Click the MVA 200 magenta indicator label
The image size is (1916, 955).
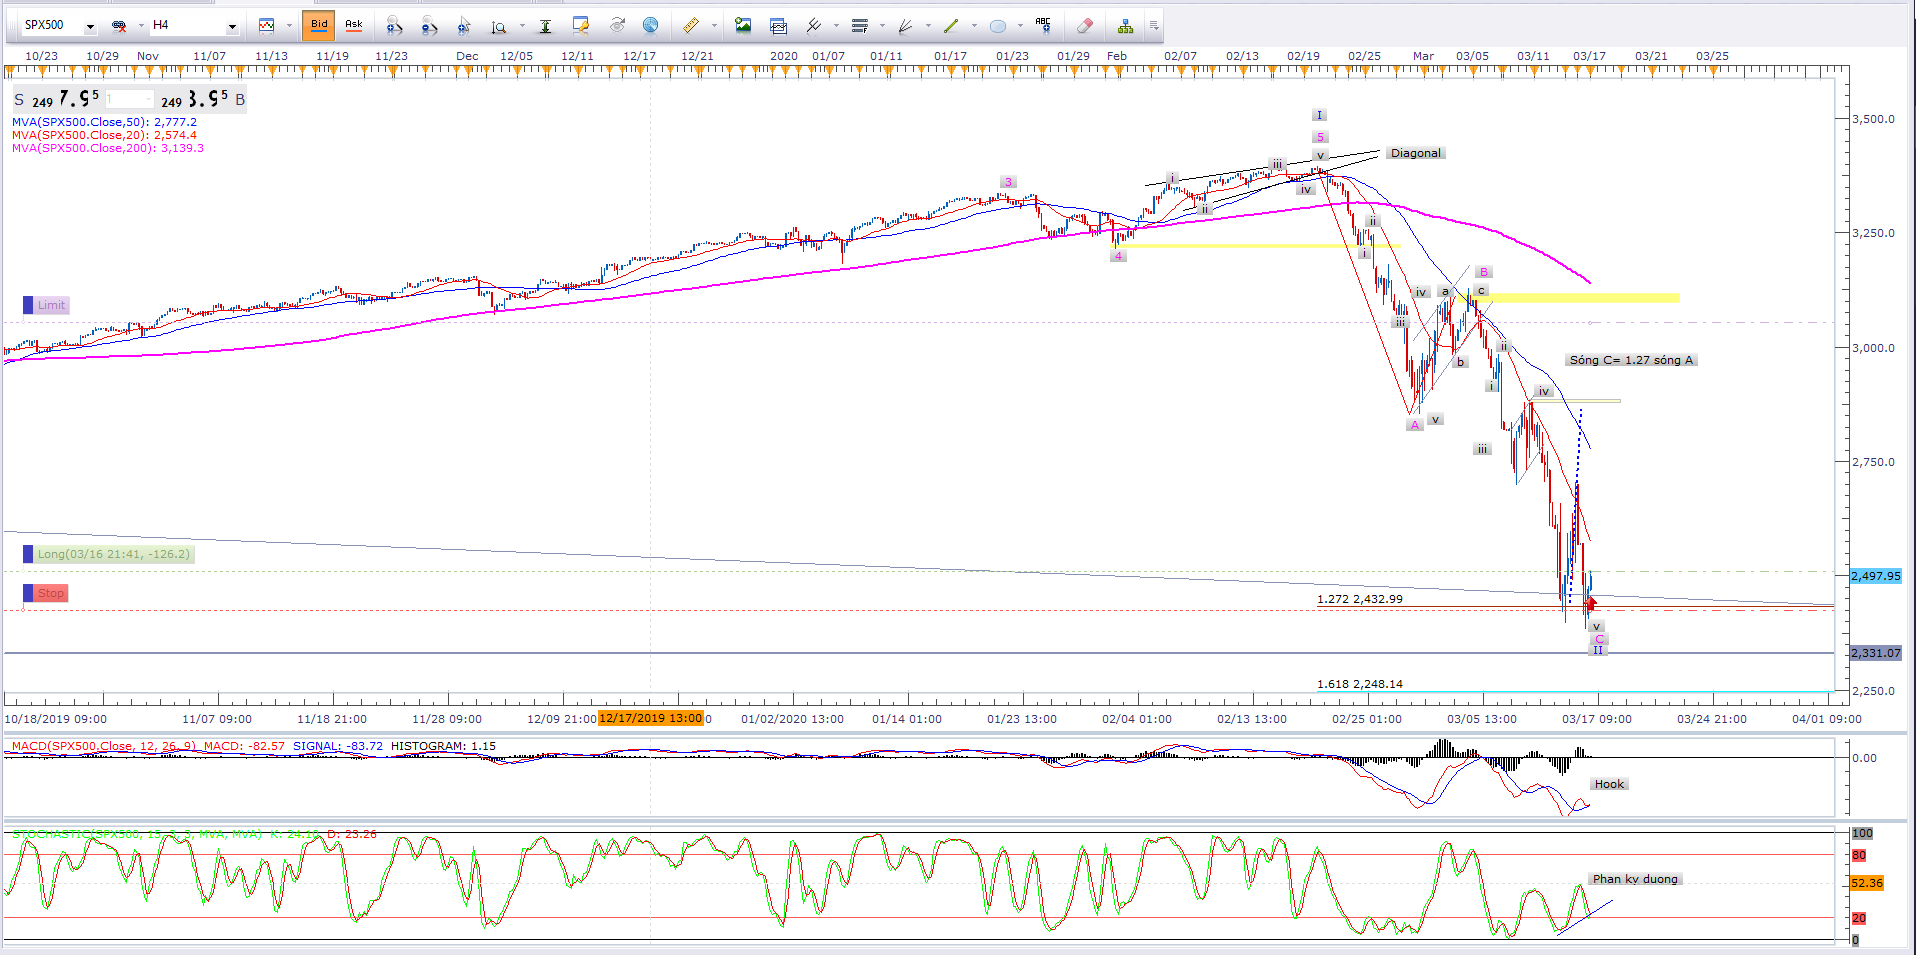coord(107,148)
